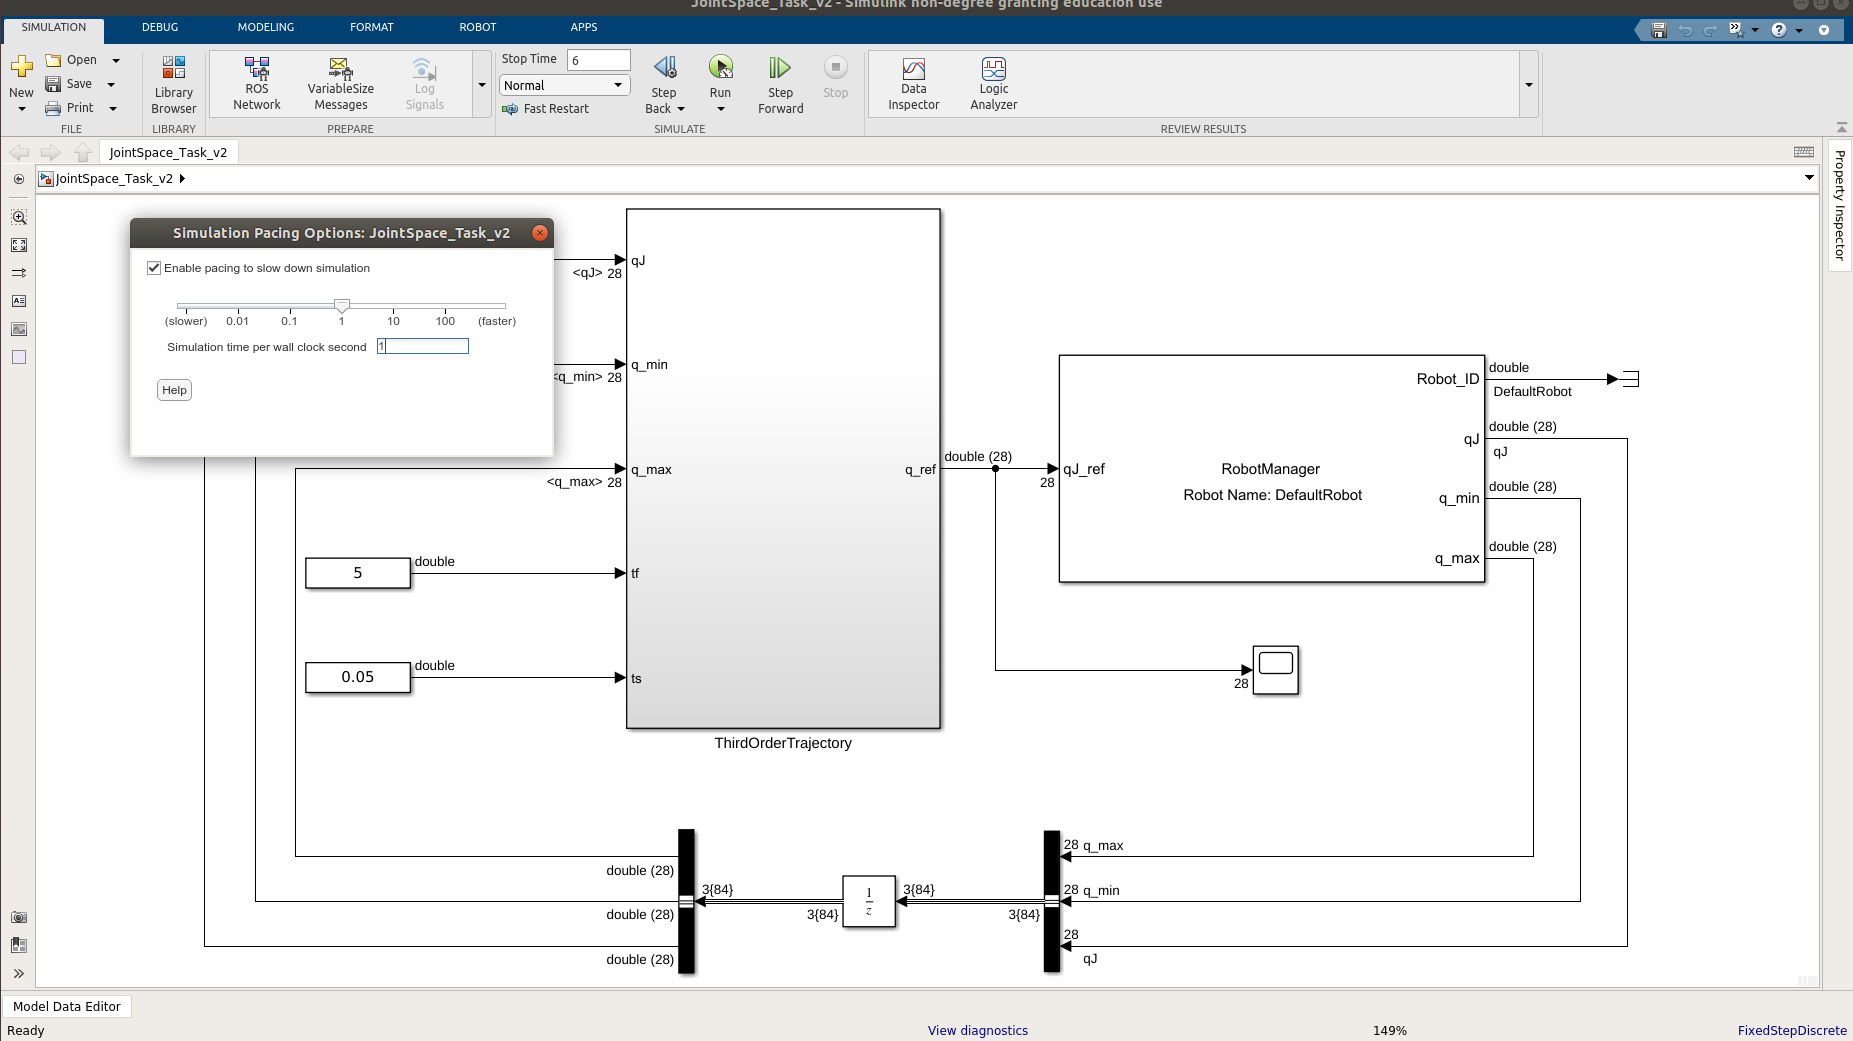
Task: Expand the palette double-chevron at bottom left
Action: (x=19, y=973)
